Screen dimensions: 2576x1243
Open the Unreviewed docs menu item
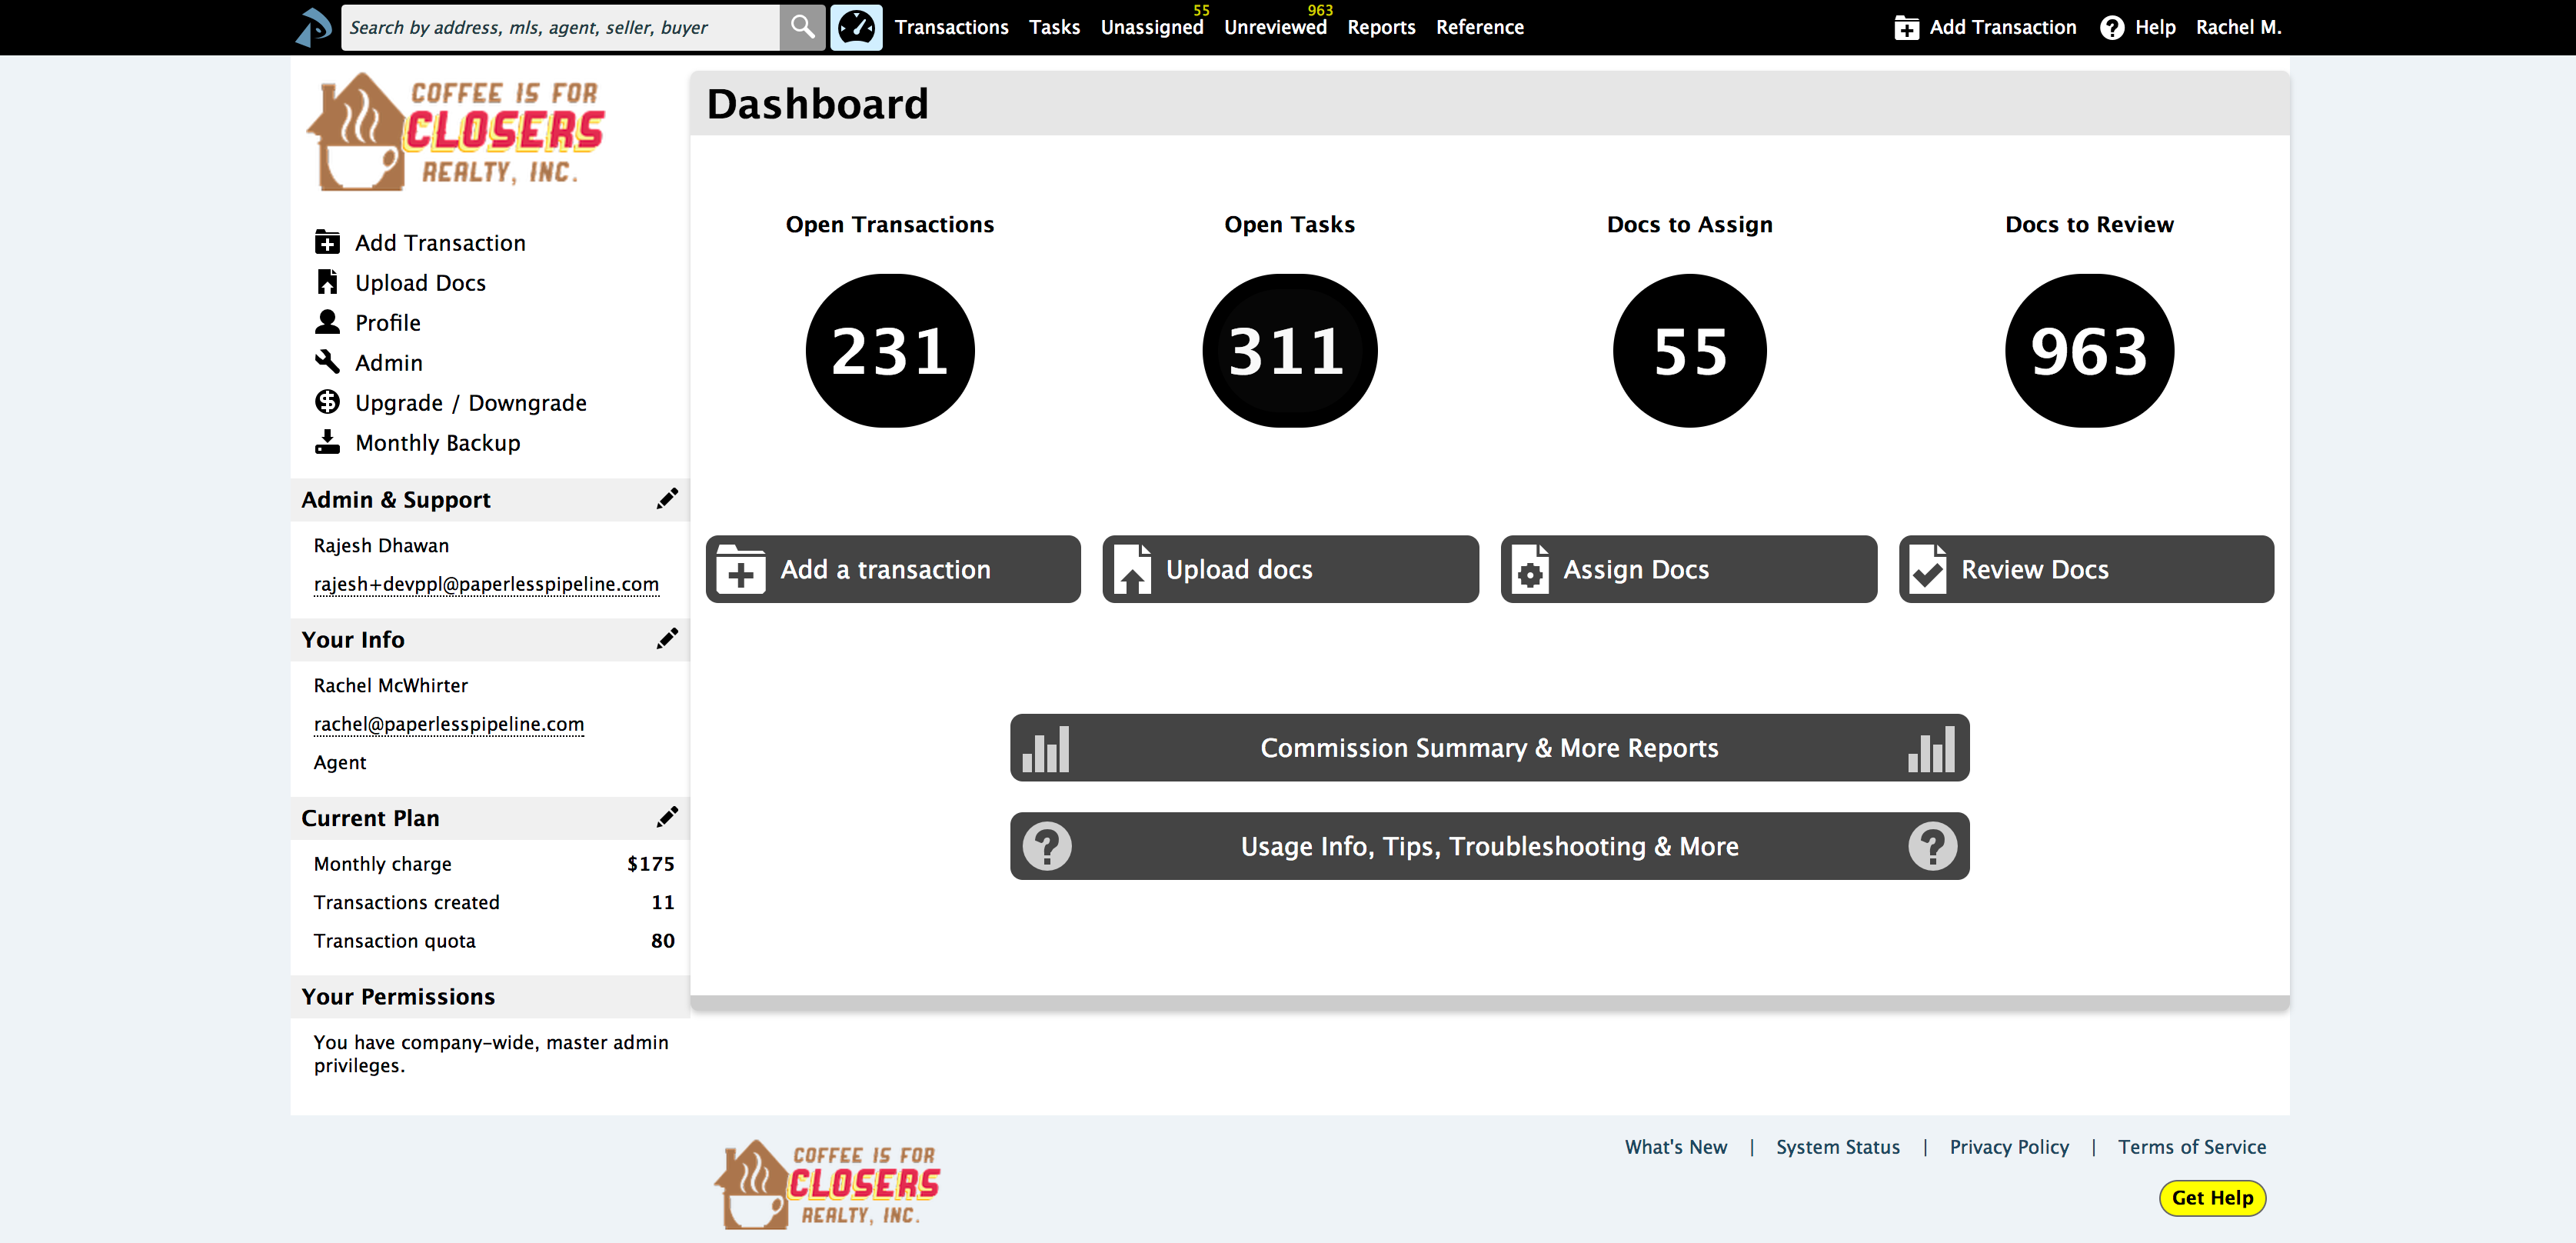pyautogui.click(x=1275, y=27)
